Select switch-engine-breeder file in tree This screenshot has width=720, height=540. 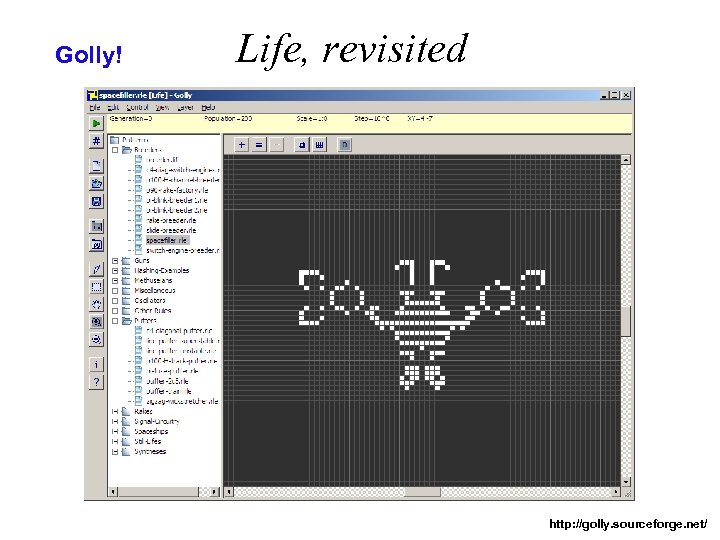click(x=182, y=250)
